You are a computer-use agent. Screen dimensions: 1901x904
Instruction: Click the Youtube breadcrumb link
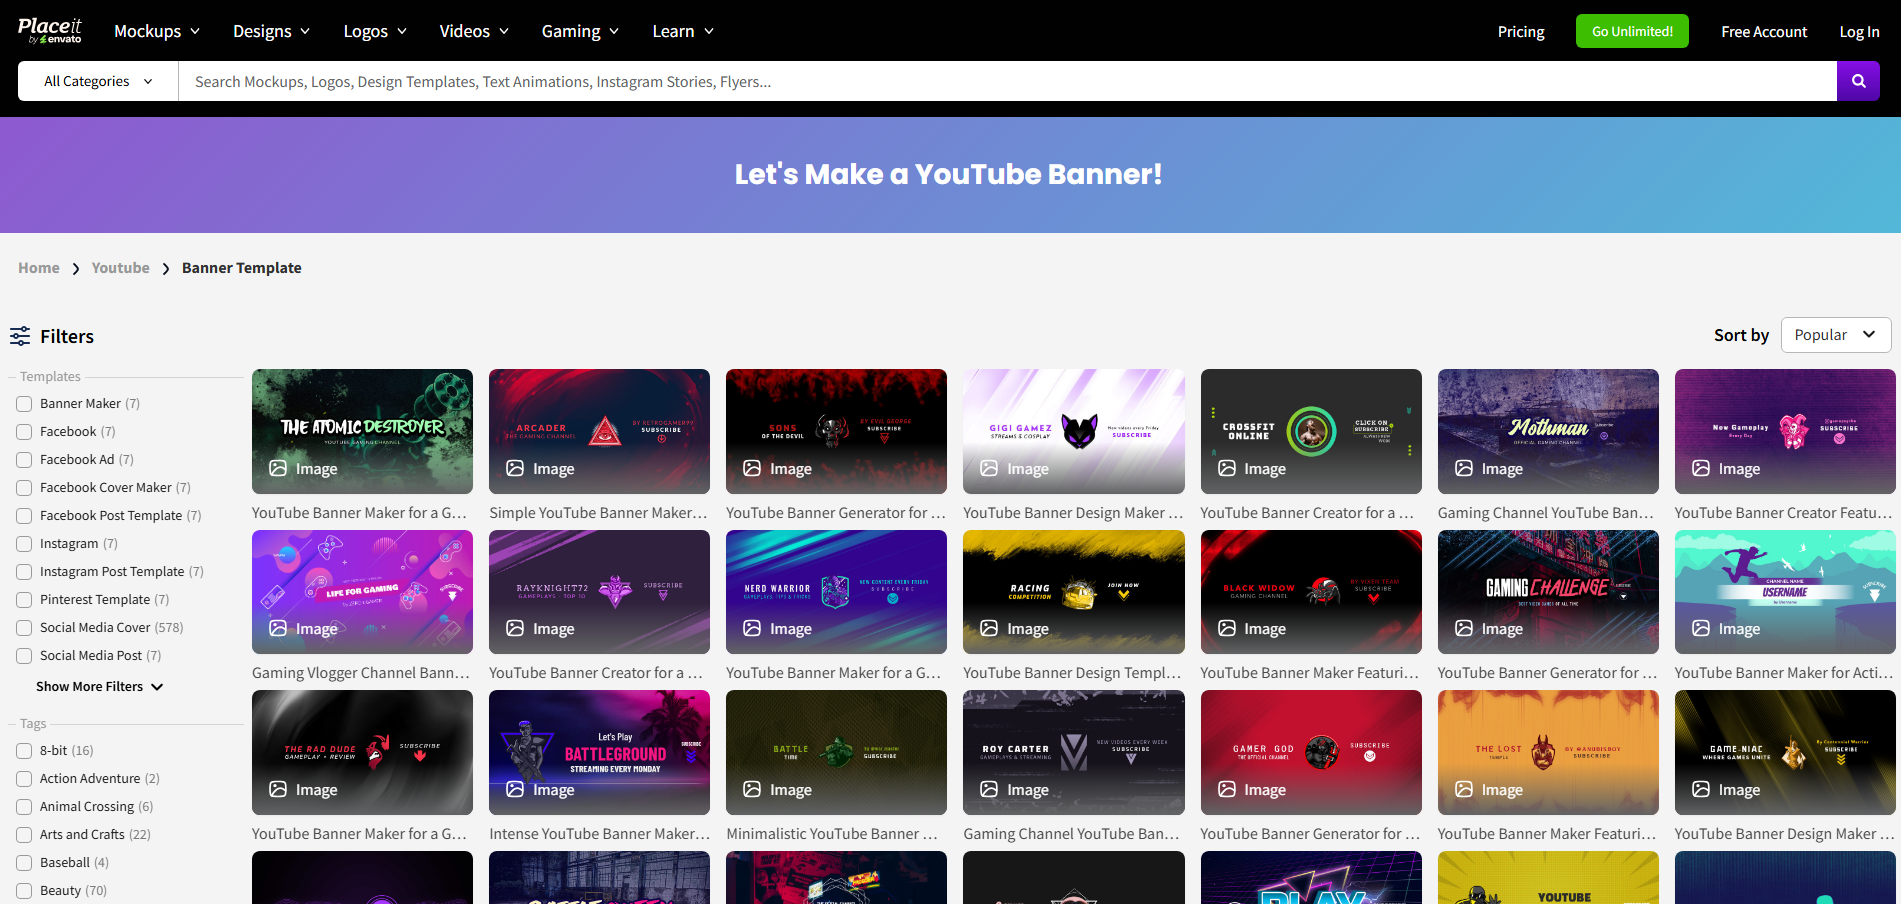(x=120, y=268)
